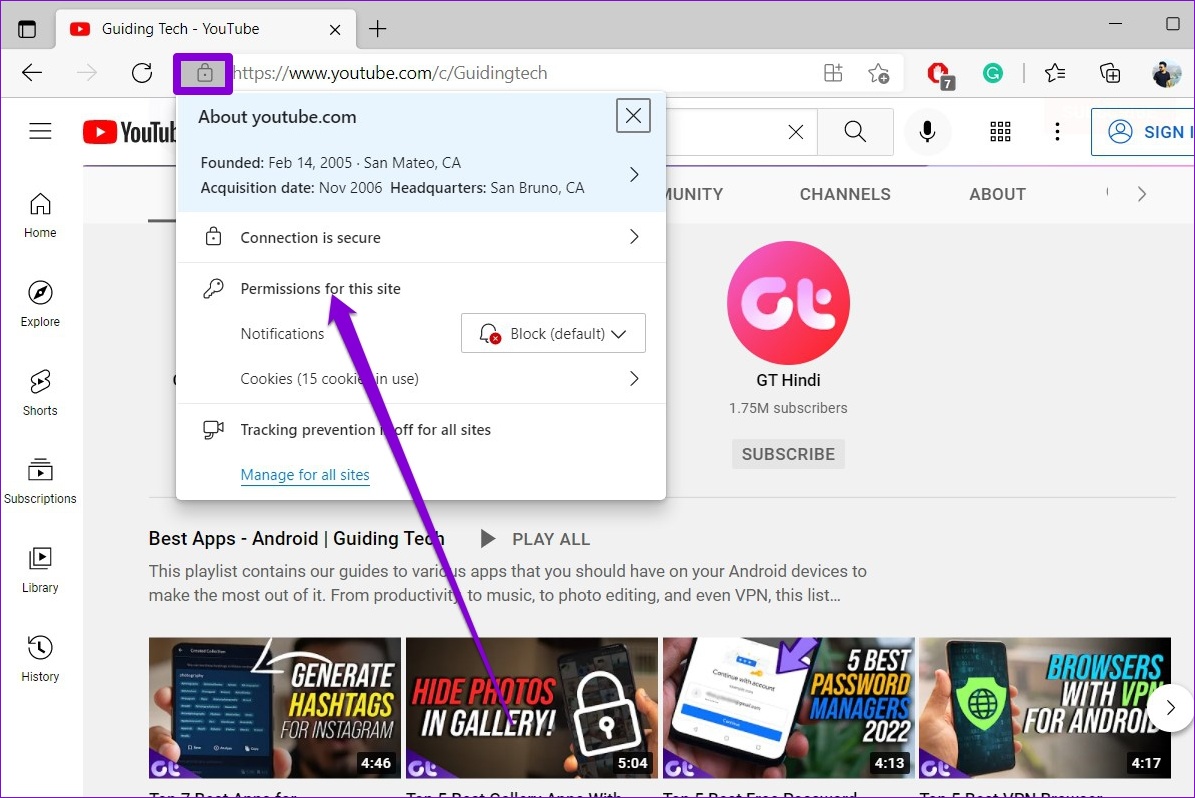The height and width of the screenshot is (798, 1195).
Task: Open the 5 Best Password Managers video
Action: 789,708
